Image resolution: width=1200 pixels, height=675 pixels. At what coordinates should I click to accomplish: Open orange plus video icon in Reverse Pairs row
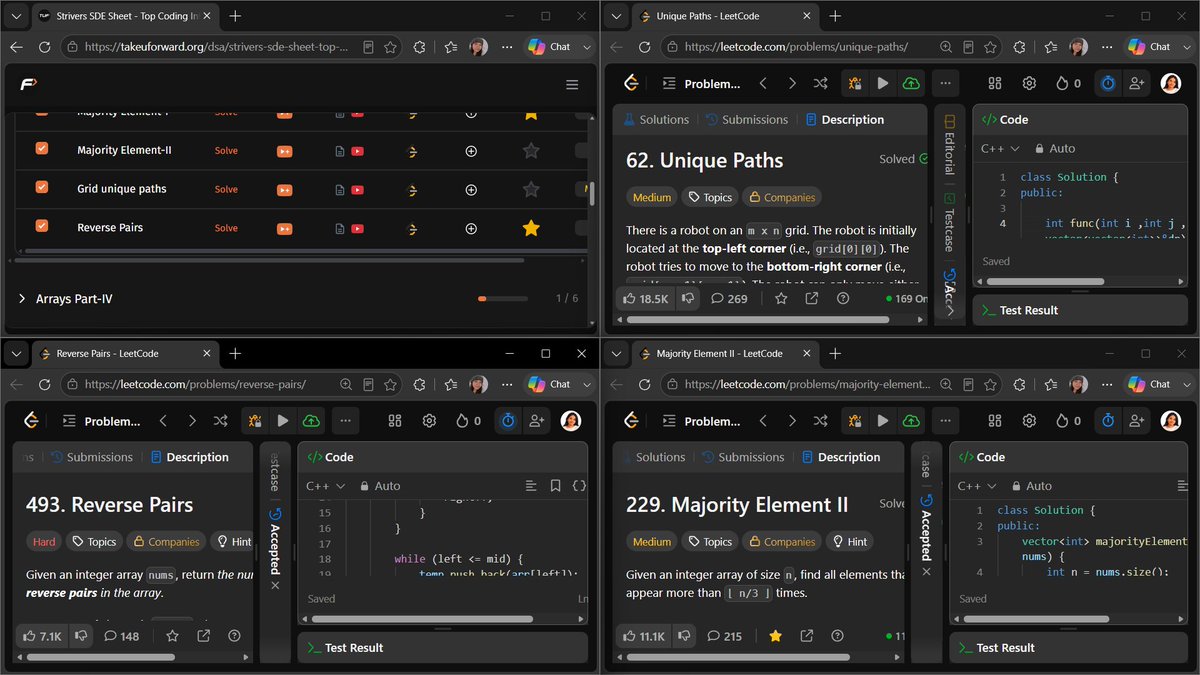click(284, 228)
